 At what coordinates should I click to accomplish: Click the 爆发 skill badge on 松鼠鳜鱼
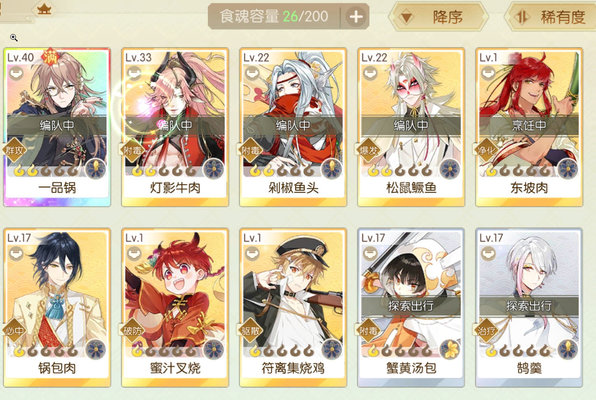click(368, 150)
